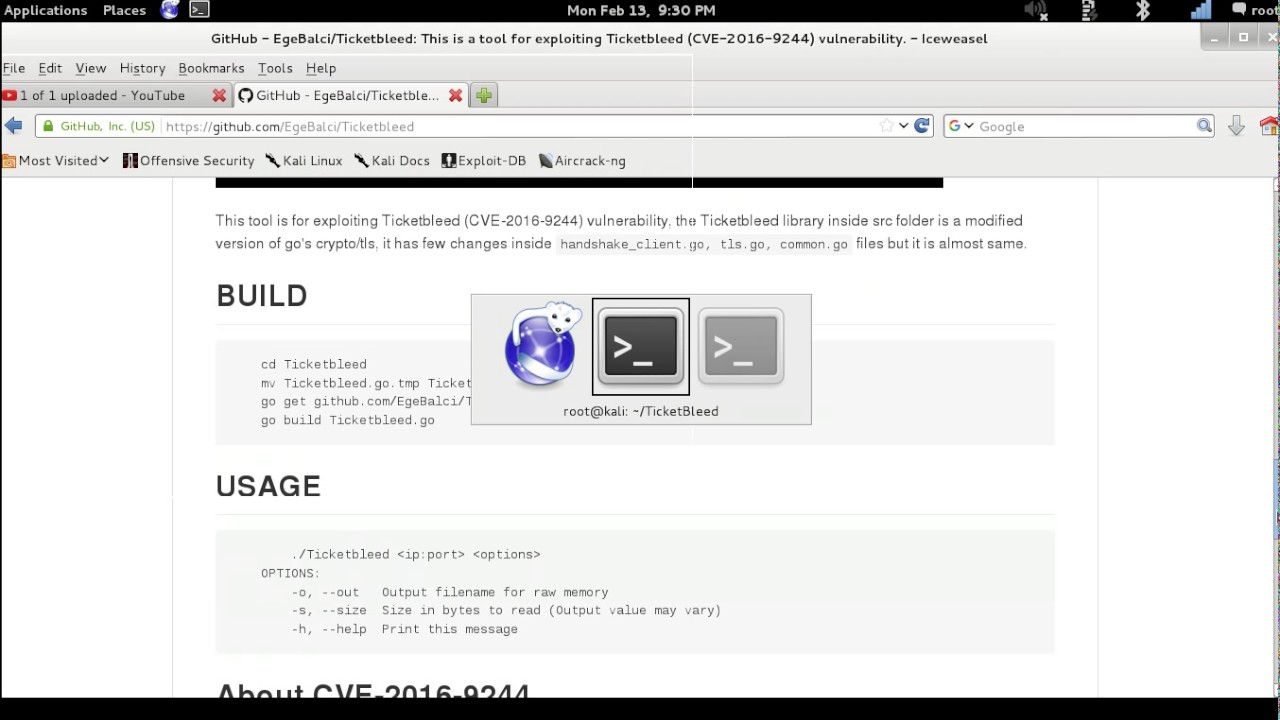This screenshot has width=1280, height=720.
Task: Open the Kali Docs bookmark
Action: click(x=392, y=160)
